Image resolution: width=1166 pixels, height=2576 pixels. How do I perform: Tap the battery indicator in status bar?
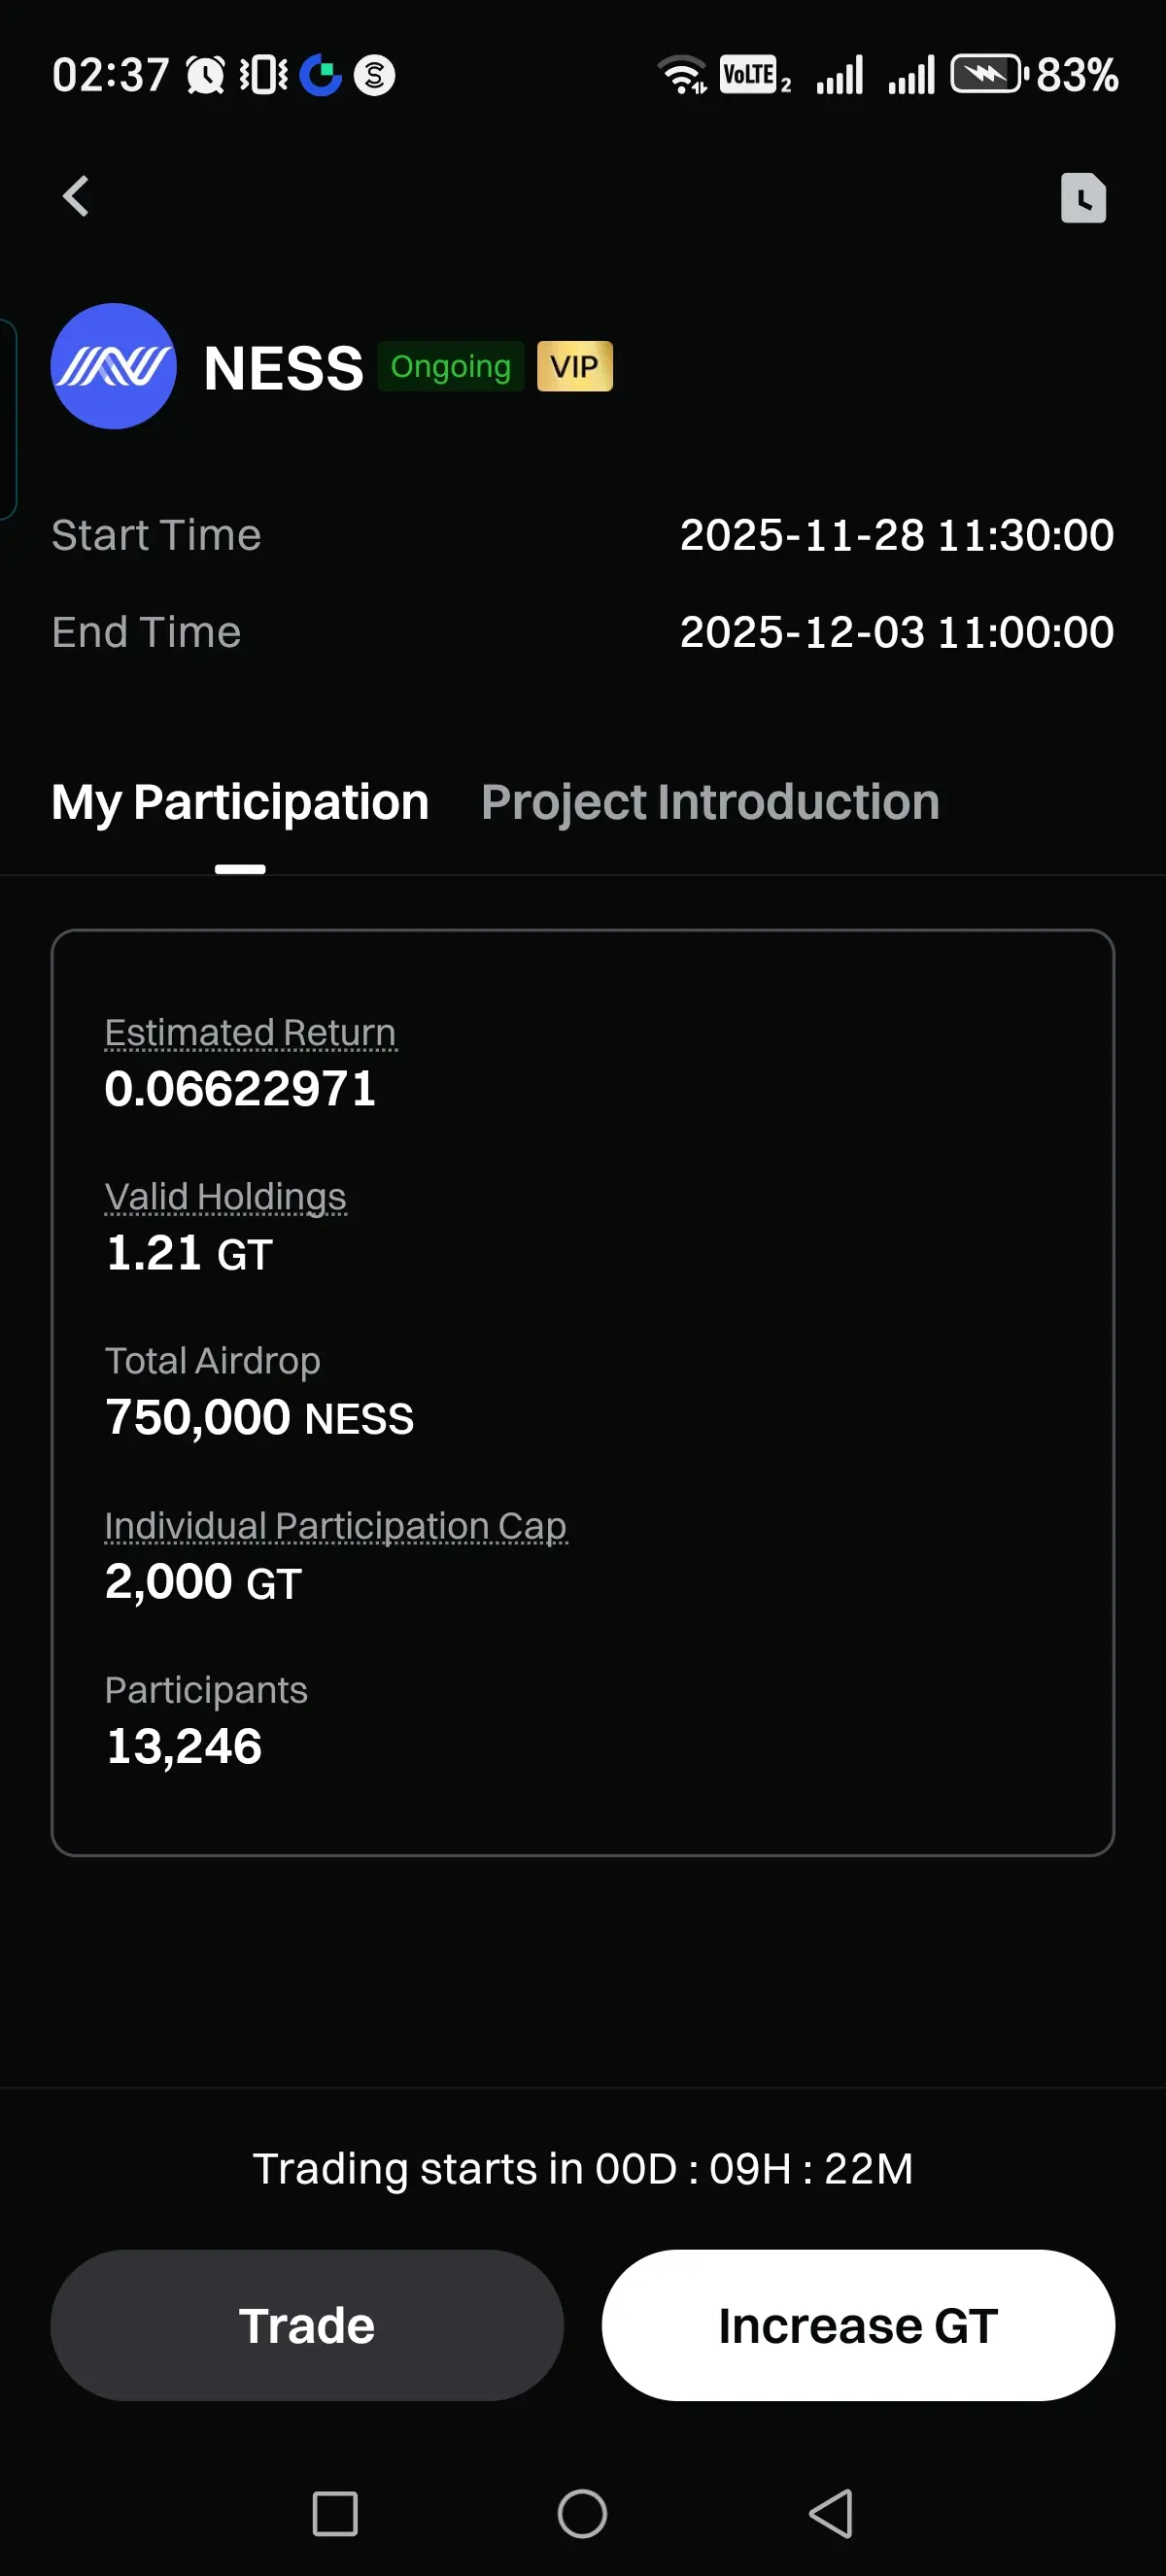[x=988, y=74]
